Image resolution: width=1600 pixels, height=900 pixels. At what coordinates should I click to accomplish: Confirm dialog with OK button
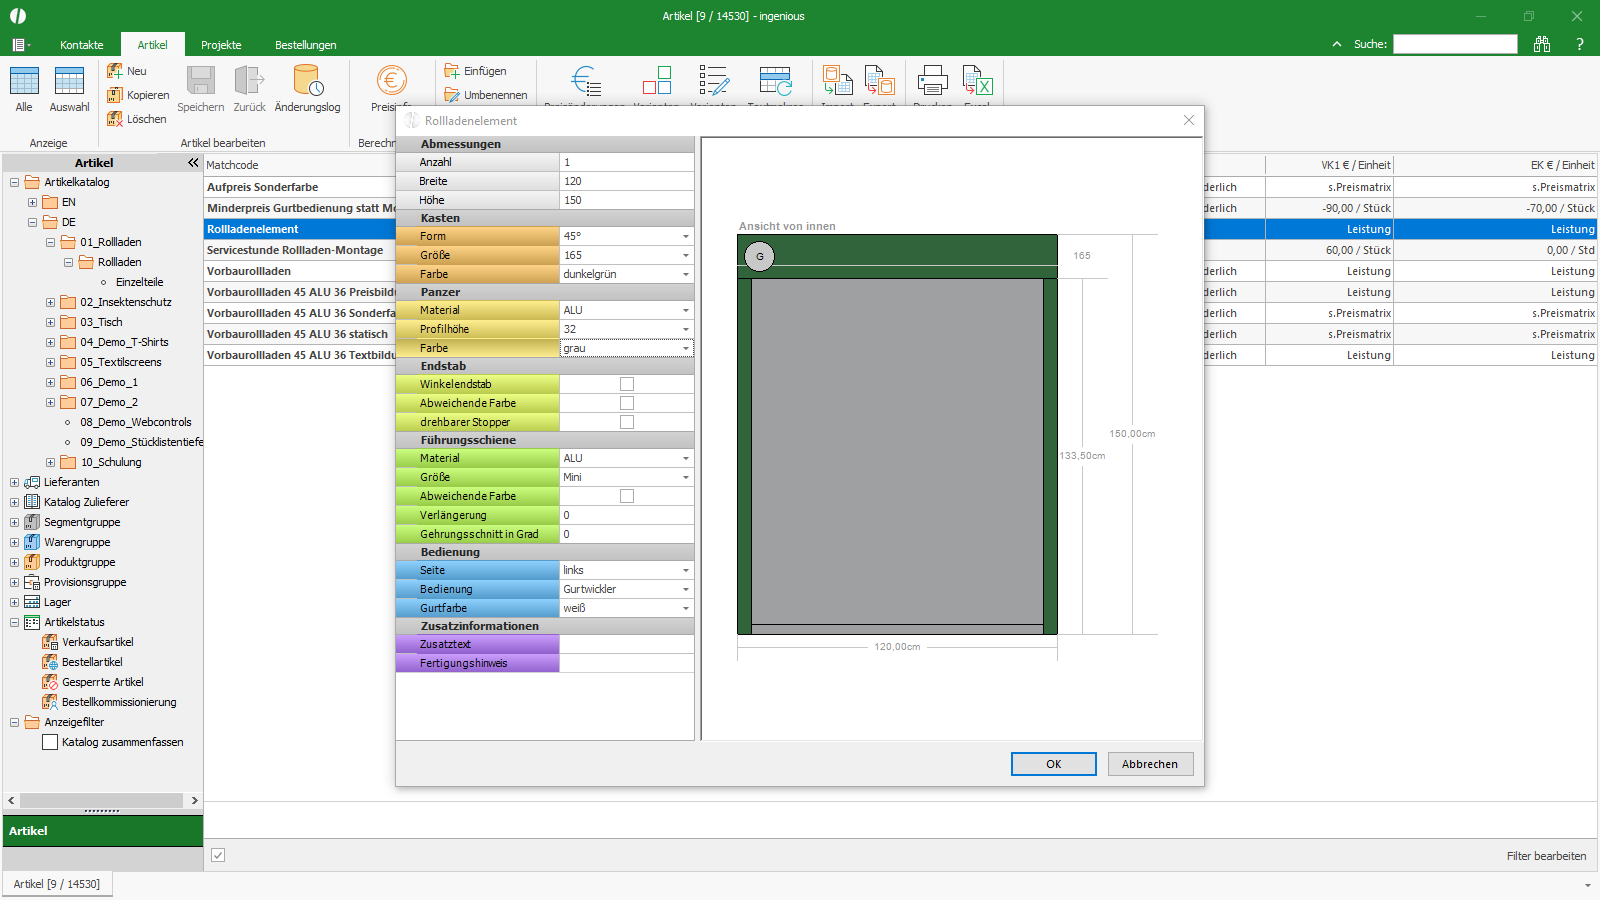1054,764
